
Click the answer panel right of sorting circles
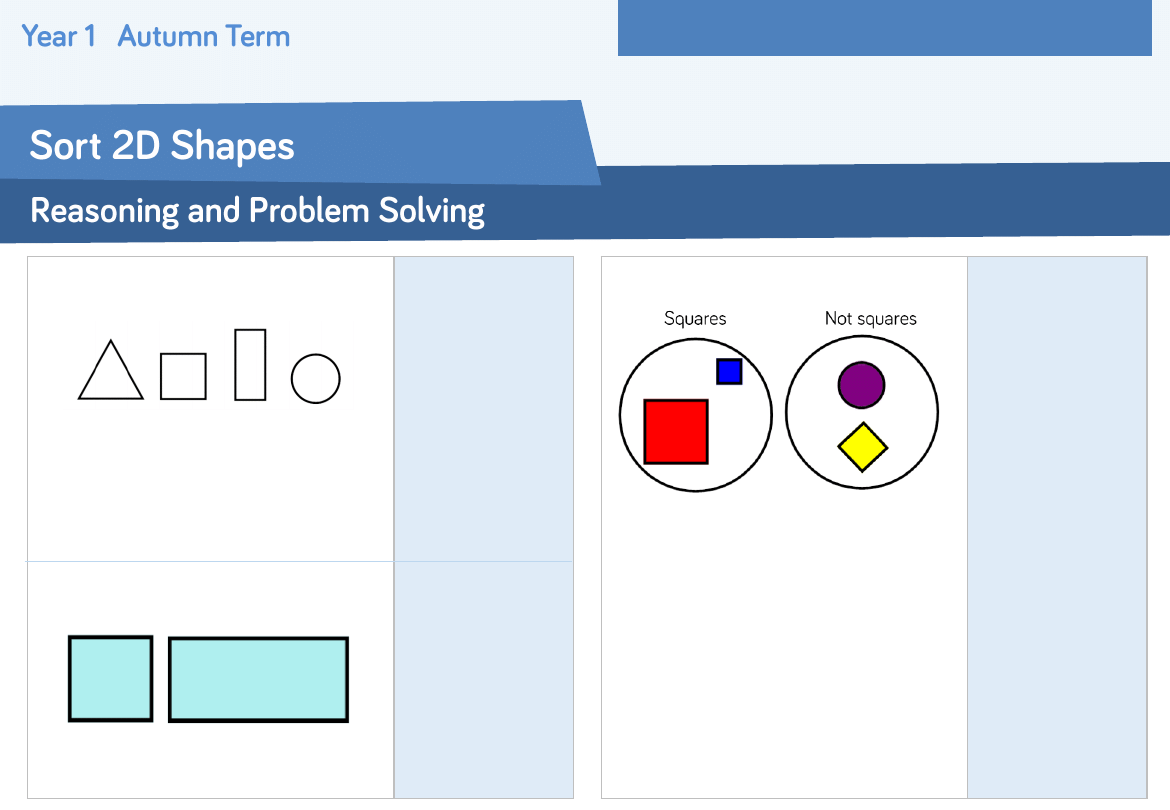click(1057, 527)
